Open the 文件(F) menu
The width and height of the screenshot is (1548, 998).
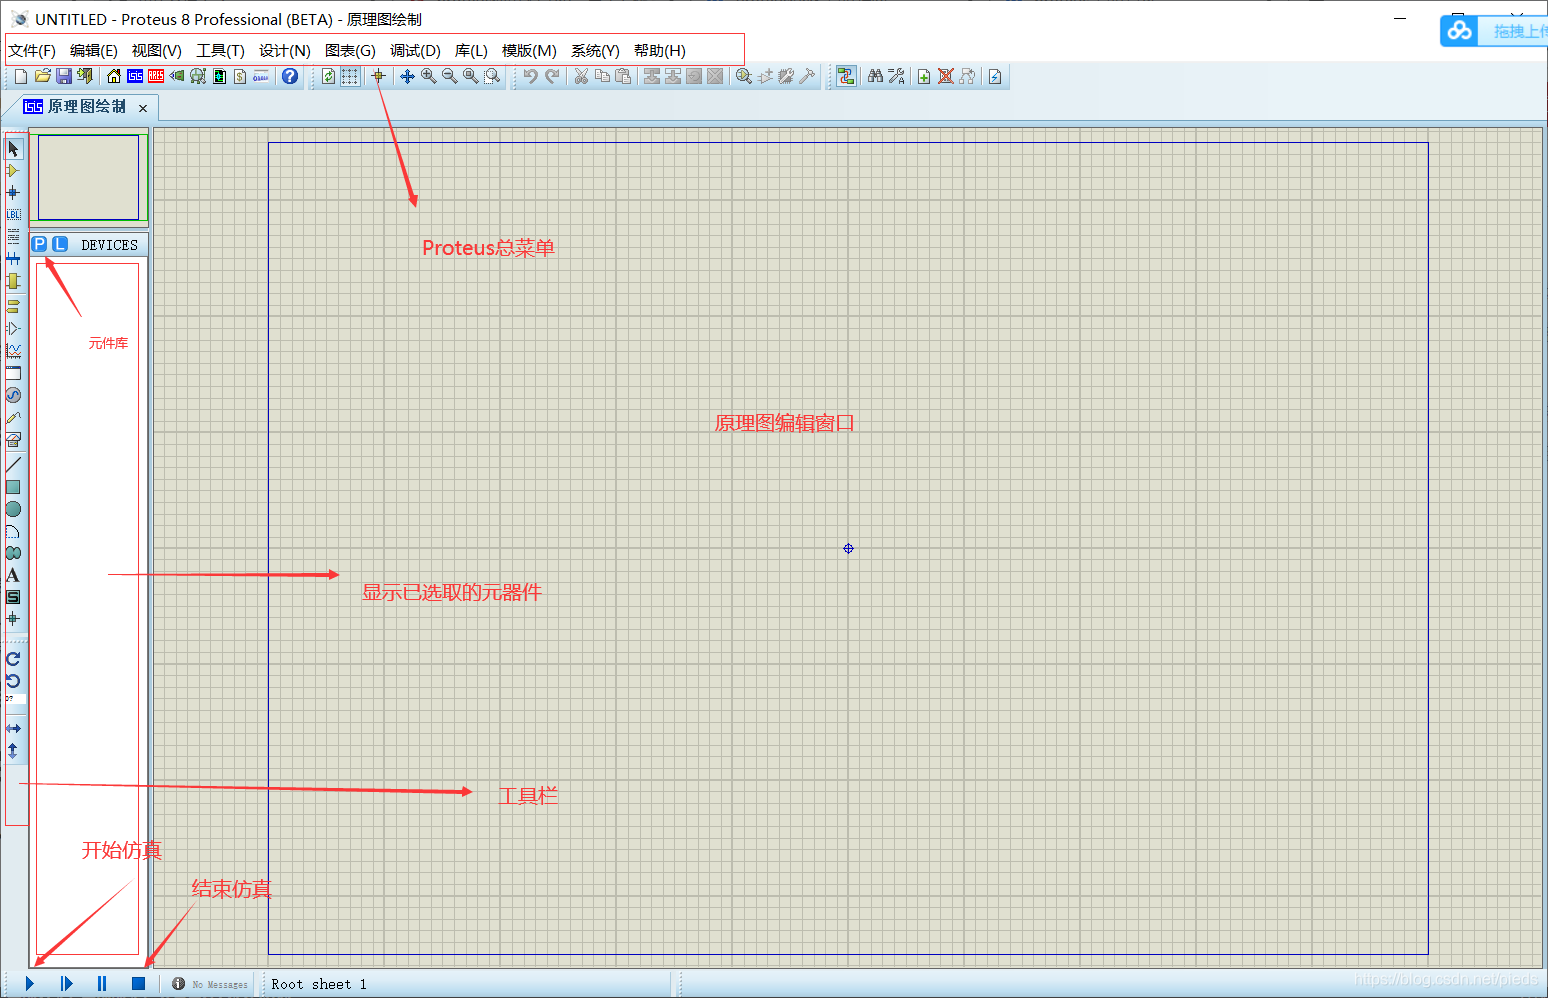pos(32,50)
